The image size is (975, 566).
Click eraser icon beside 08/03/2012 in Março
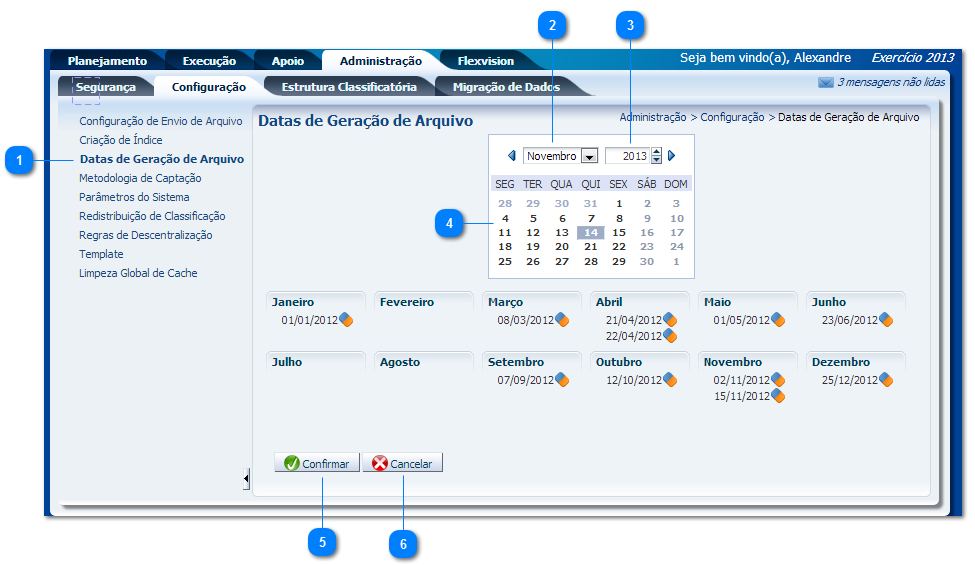click(562, 320)
